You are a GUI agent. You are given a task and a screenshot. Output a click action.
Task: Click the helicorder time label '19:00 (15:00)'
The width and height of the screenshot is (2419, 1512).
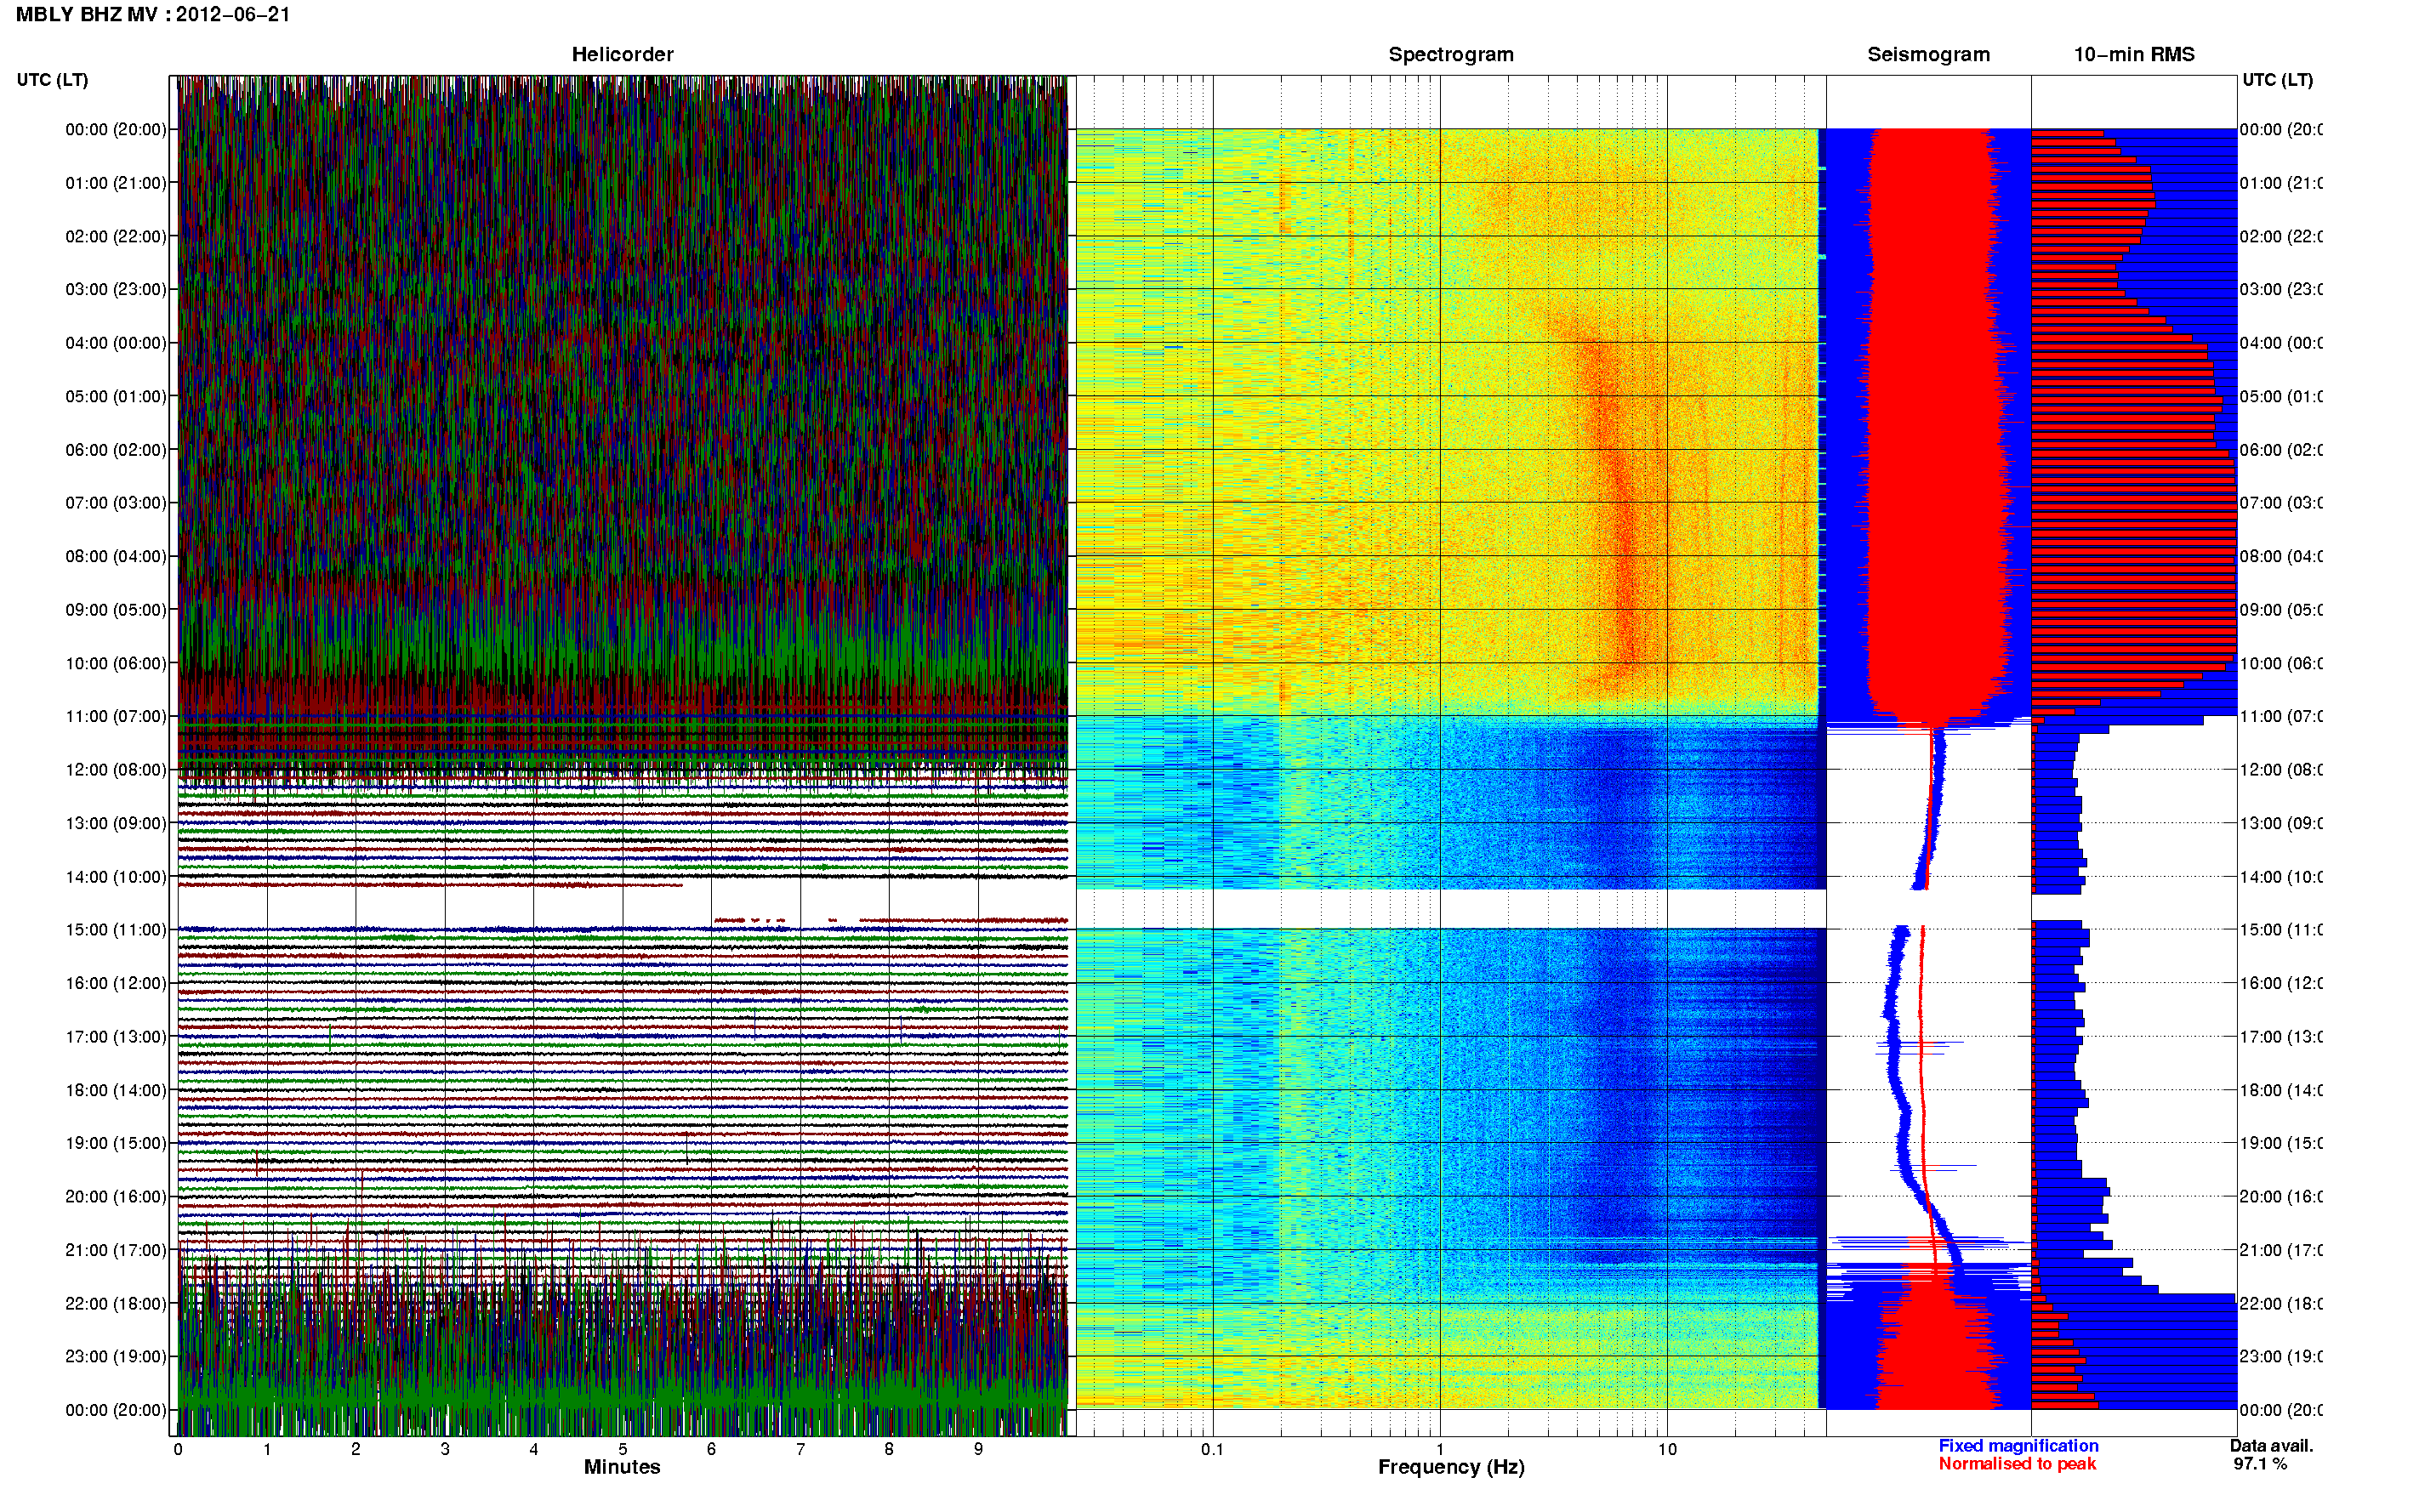(116, 1144)
